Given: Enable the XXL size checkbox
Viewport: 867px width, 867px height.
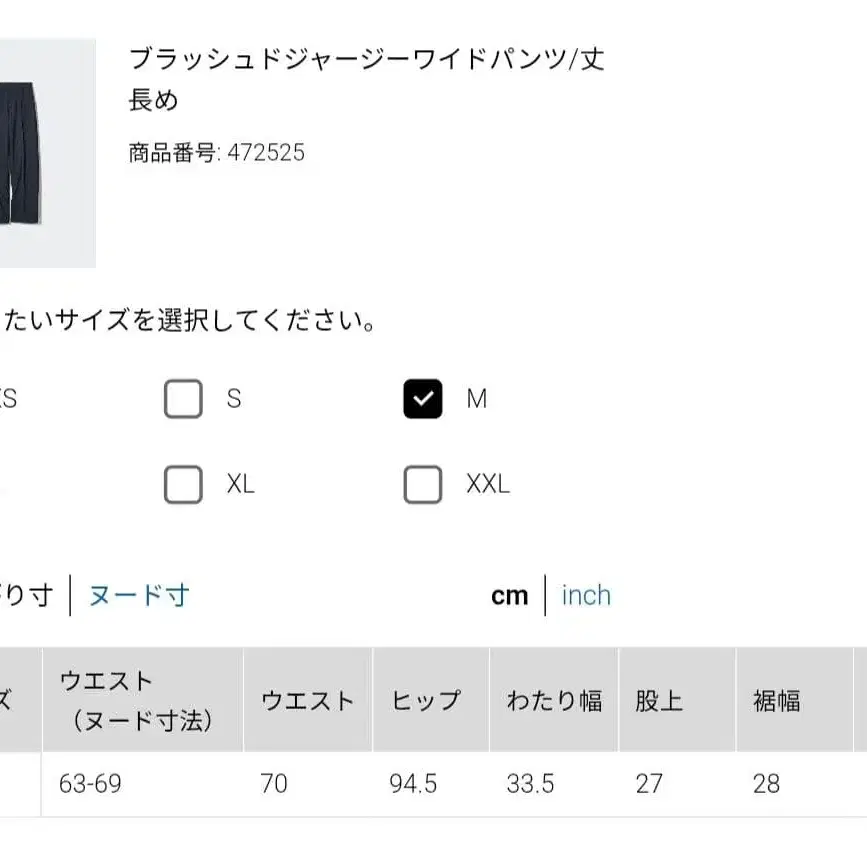Looking at the screenshot, I should pos(423,485).
